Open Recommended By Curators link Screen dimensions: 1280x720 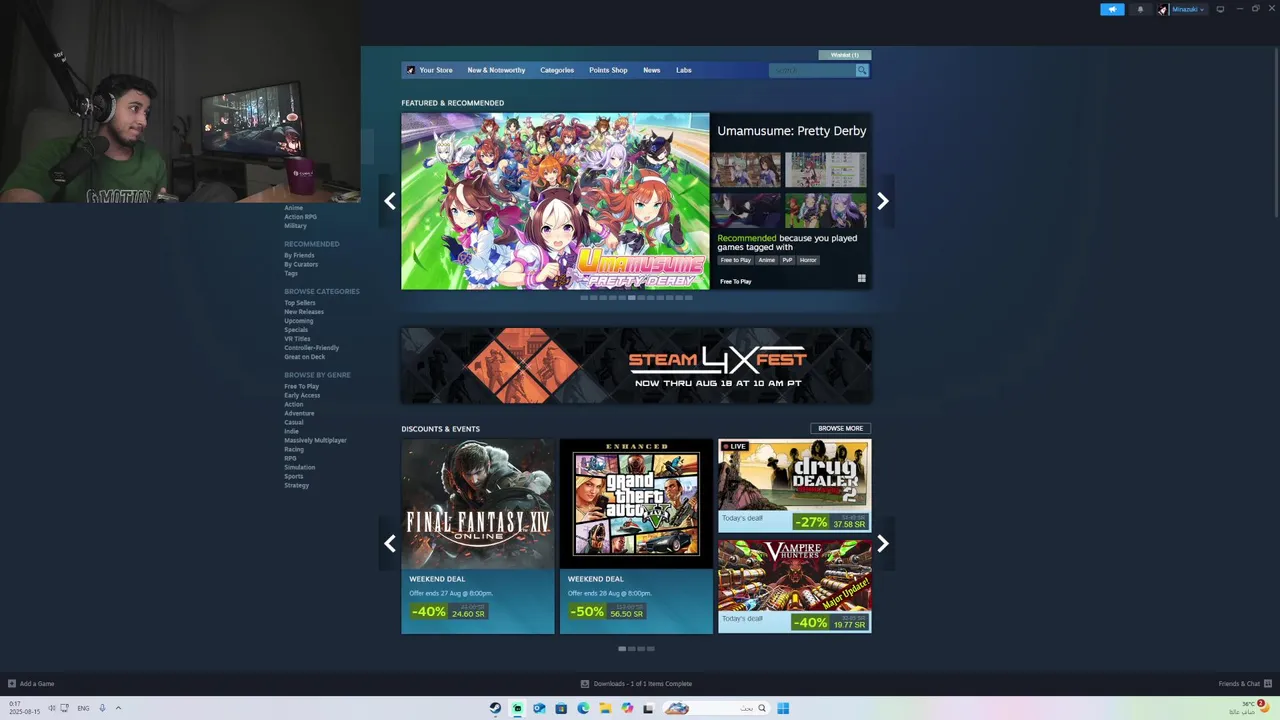[x=301, y=264]
